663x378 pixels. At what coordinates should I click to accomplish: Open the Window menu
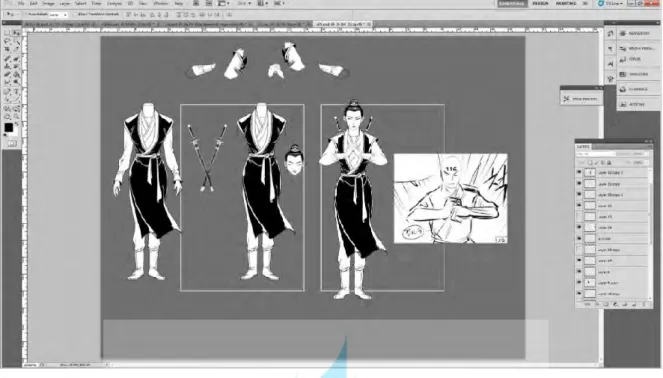point(161,3)
